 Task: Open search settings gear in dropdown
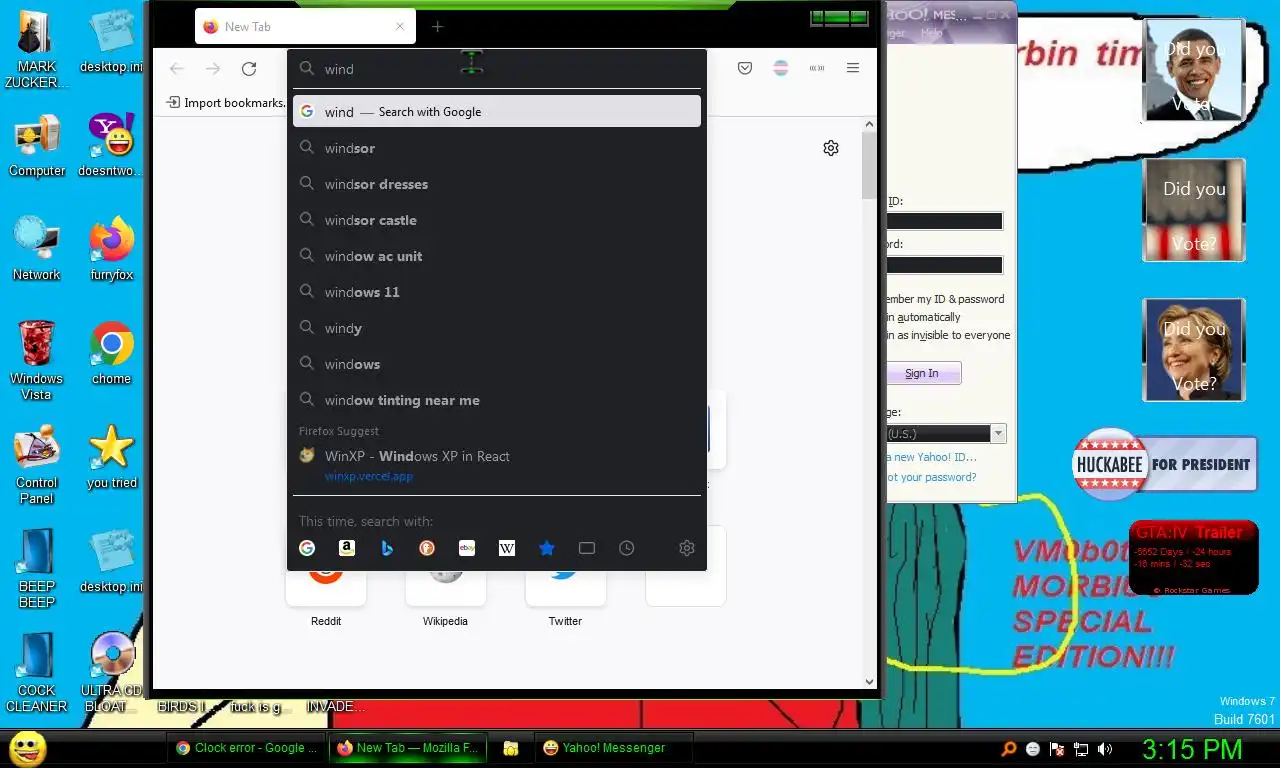pos(687,548)
